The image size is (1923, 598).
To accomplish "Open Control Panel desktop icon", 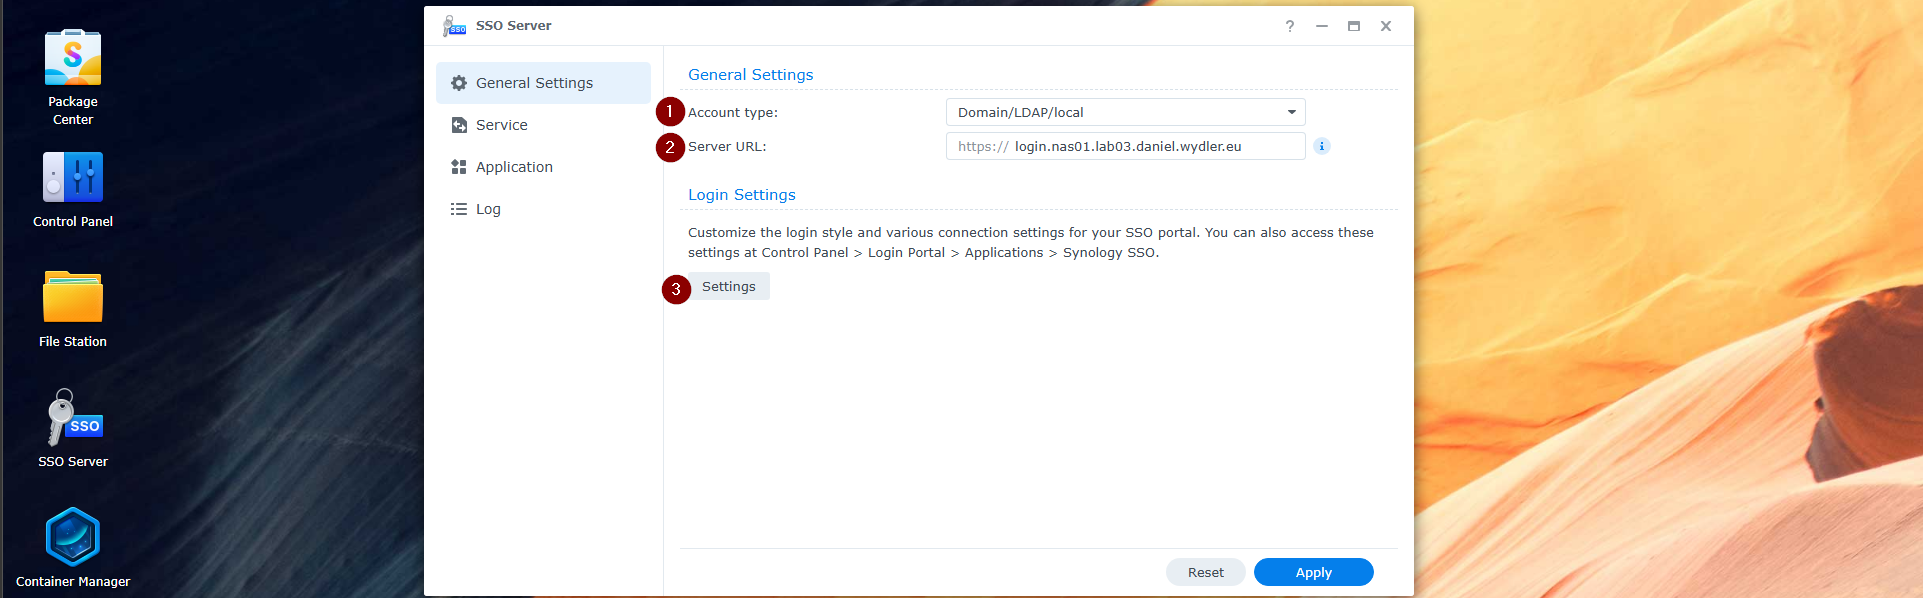I will tap(73, 178).
